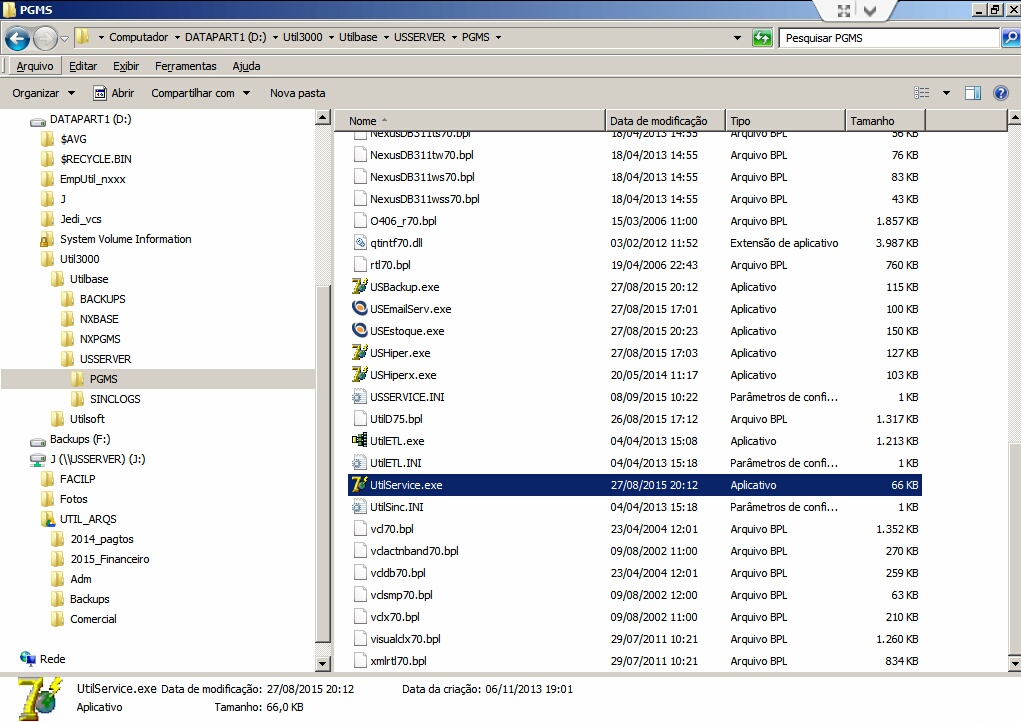Click the Nova pasta button

point(298,93)
